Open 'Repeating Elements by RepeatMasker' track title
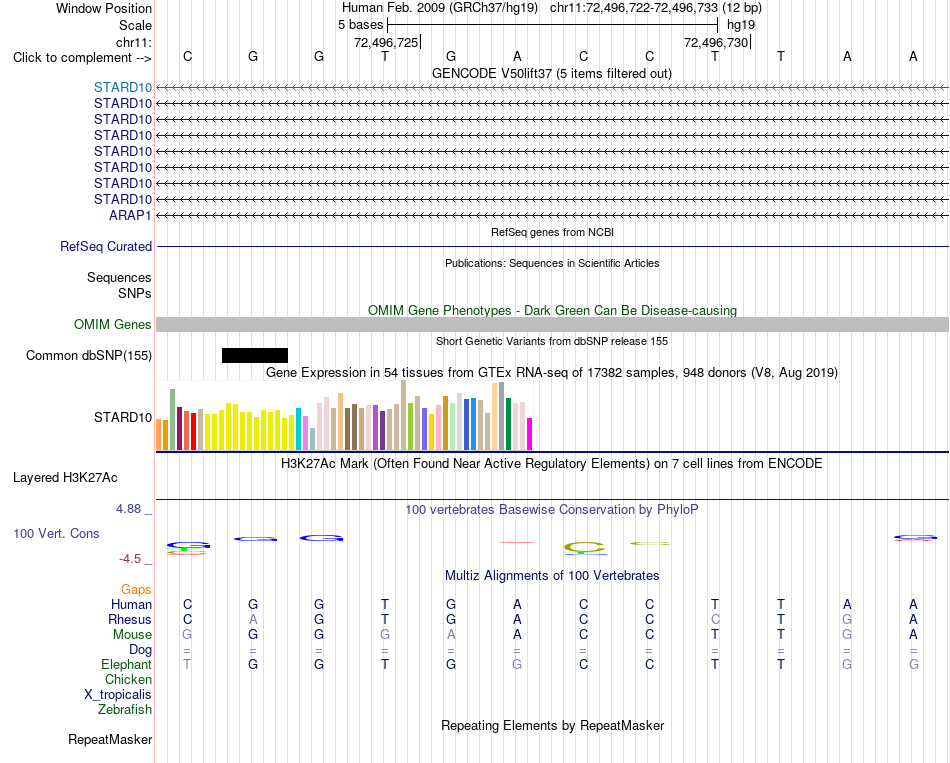The width and height of the screenshot is (950, 763). point(552,725)
